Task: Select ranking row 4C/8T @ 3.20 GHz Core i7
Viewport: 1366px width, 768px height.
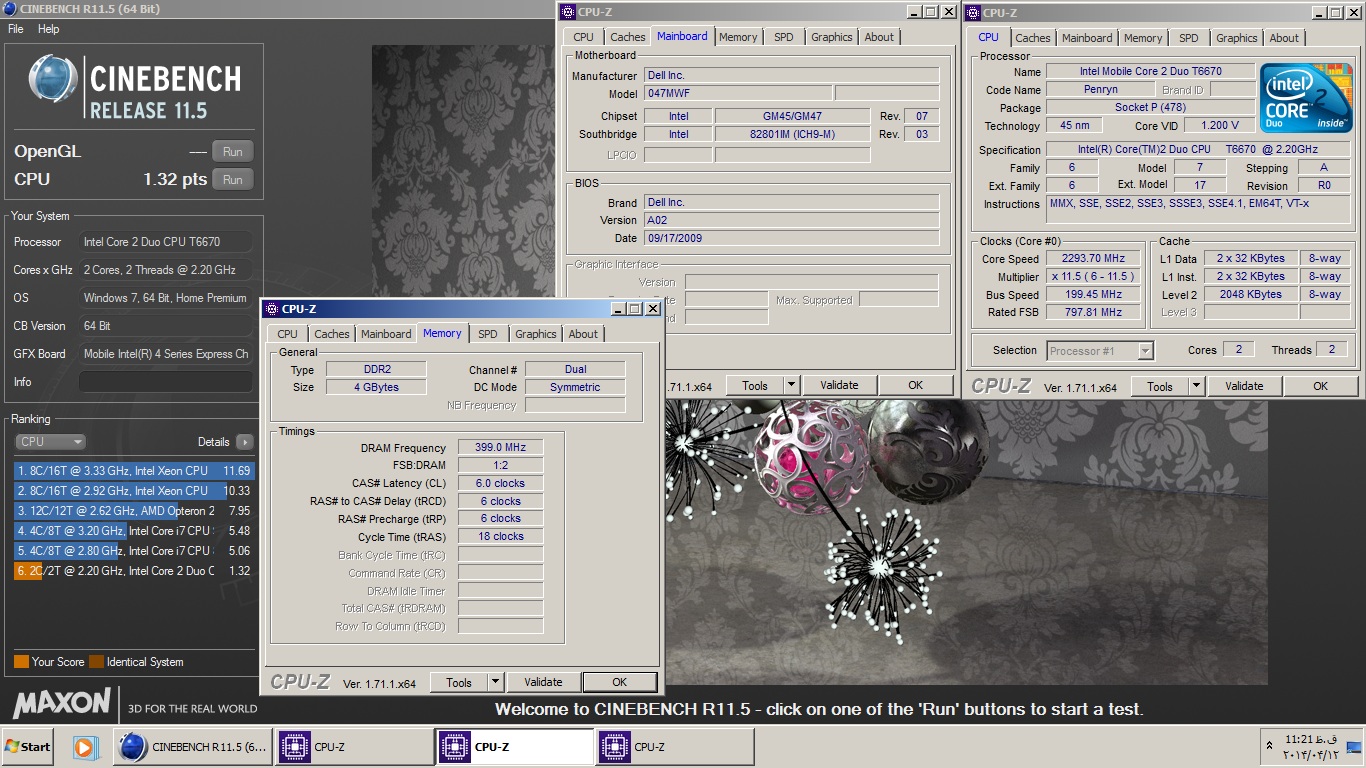Action: pyautogui.click(x=134, y=530)
